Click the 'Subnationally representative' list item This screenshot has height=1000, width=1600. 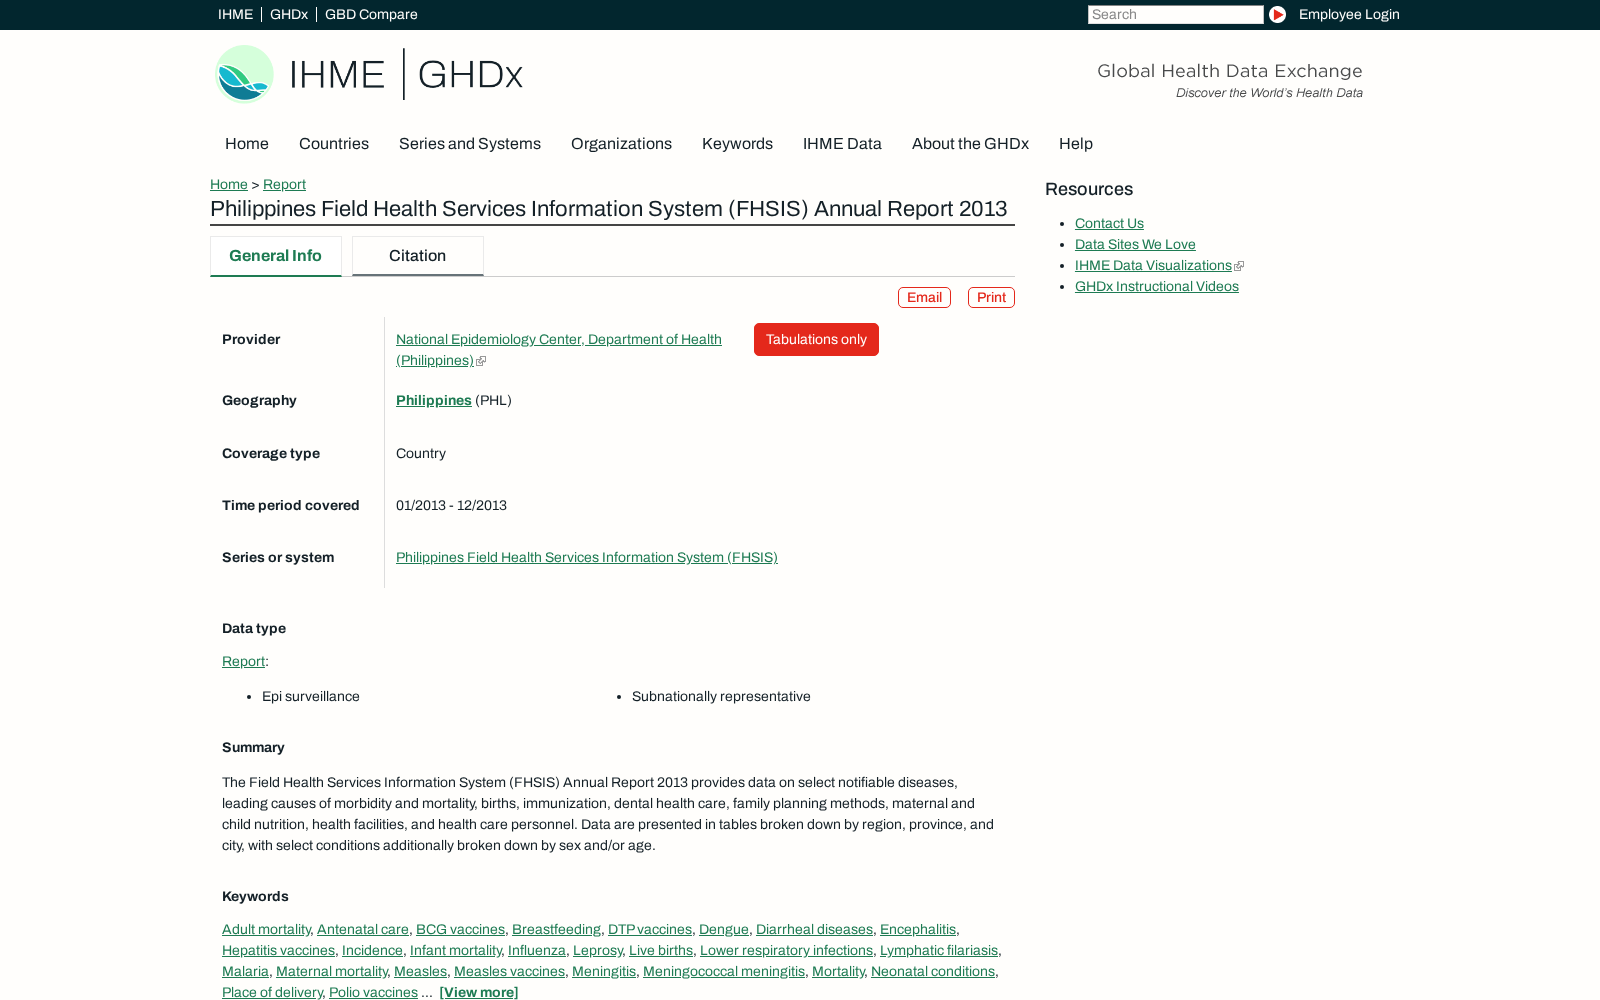coord(721,696)
